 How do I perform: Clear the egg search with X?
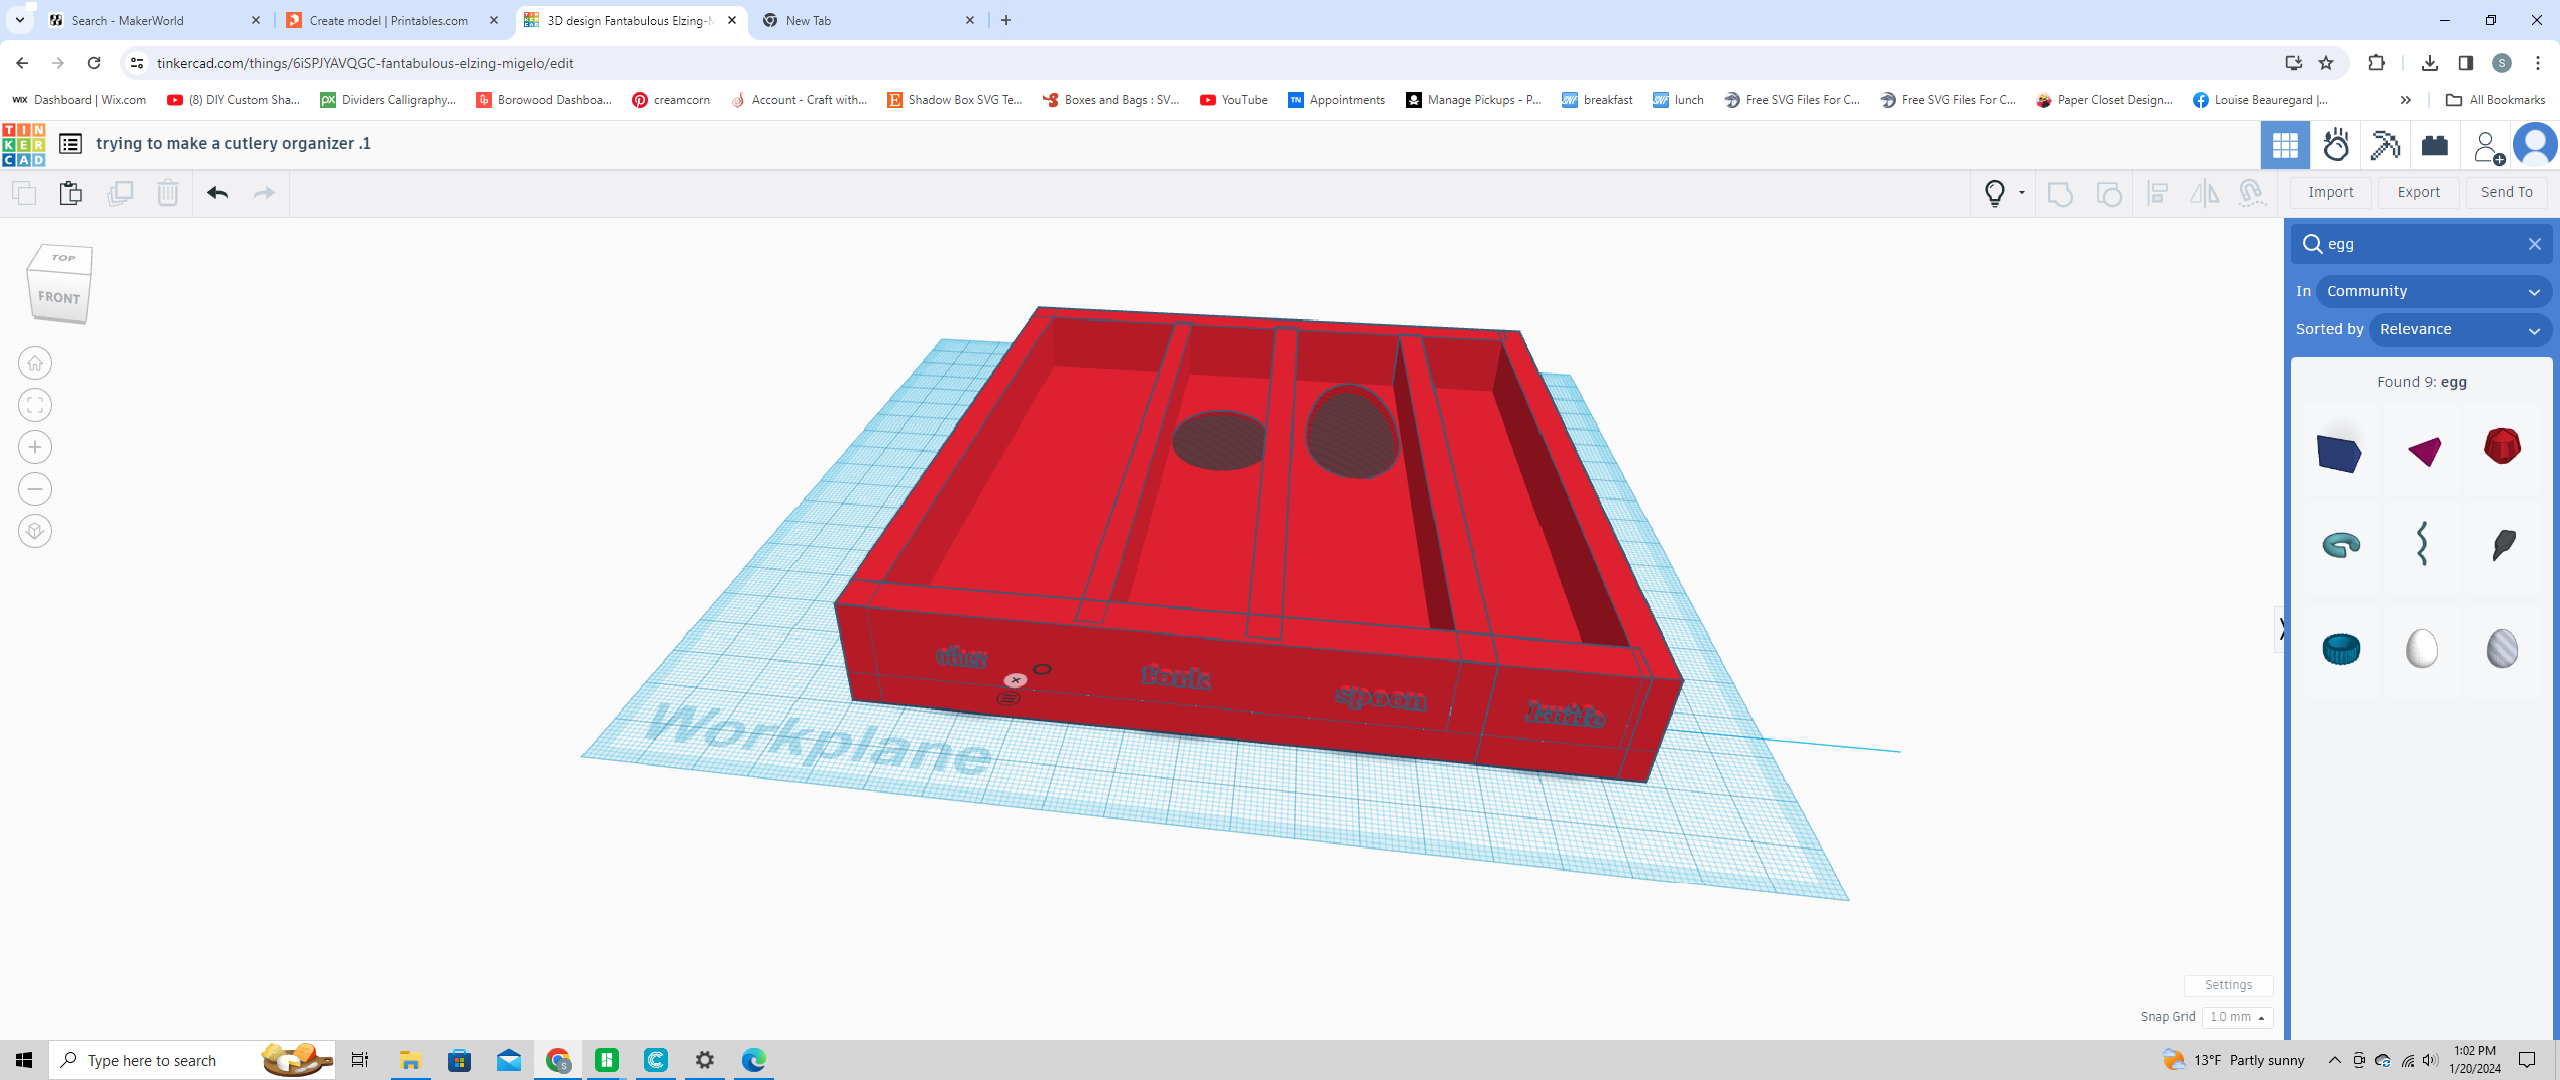2535,244
